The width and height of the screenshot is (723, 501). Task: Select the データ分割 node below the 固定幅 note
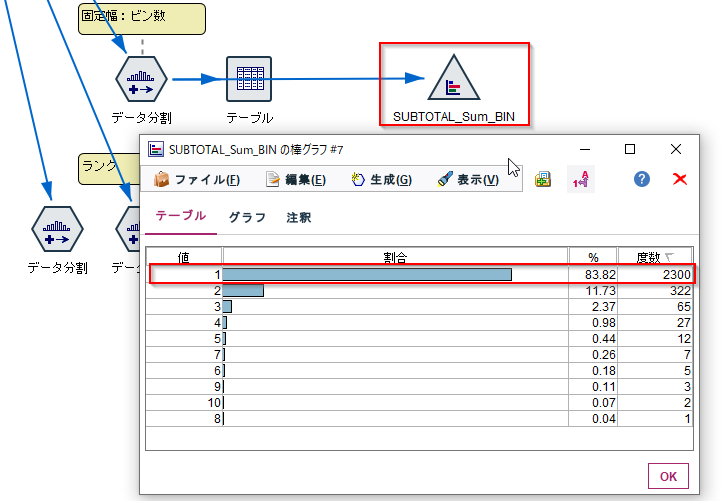coord(141,79)
